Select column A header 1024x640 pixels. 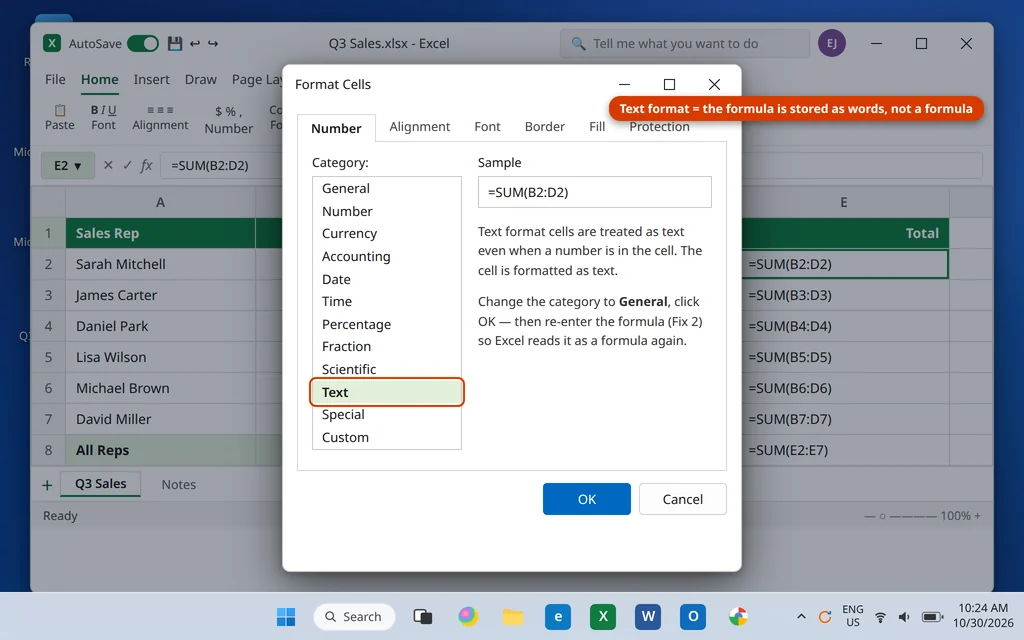click(x=160, y=202)
